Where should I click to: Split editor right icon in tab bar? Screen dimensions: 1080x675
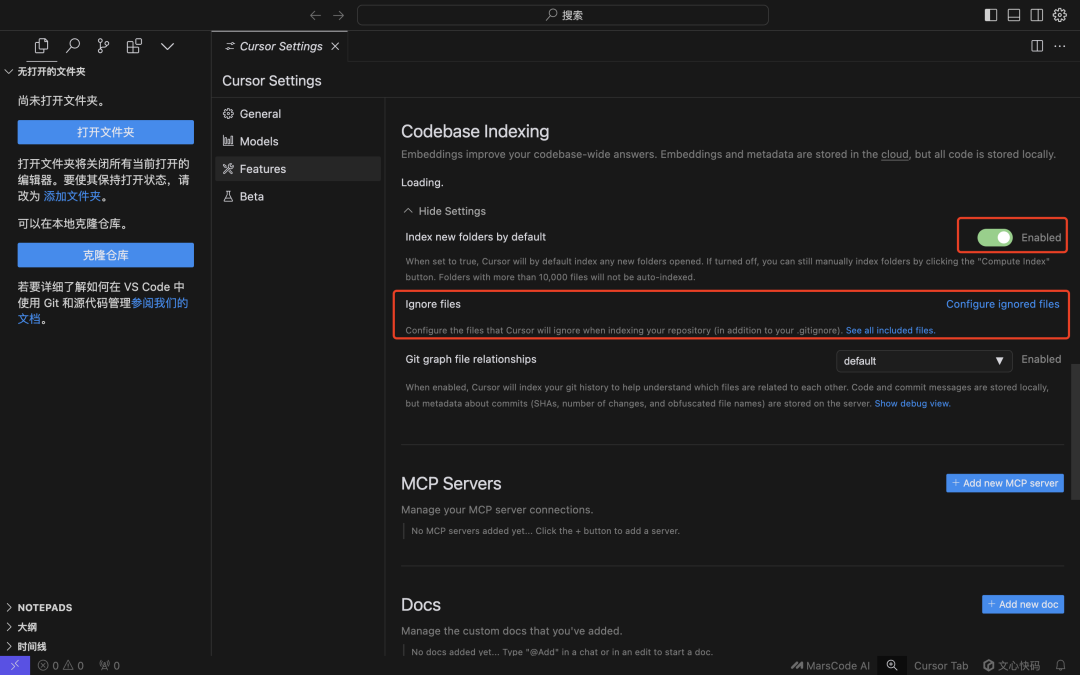pos(1037,46)
